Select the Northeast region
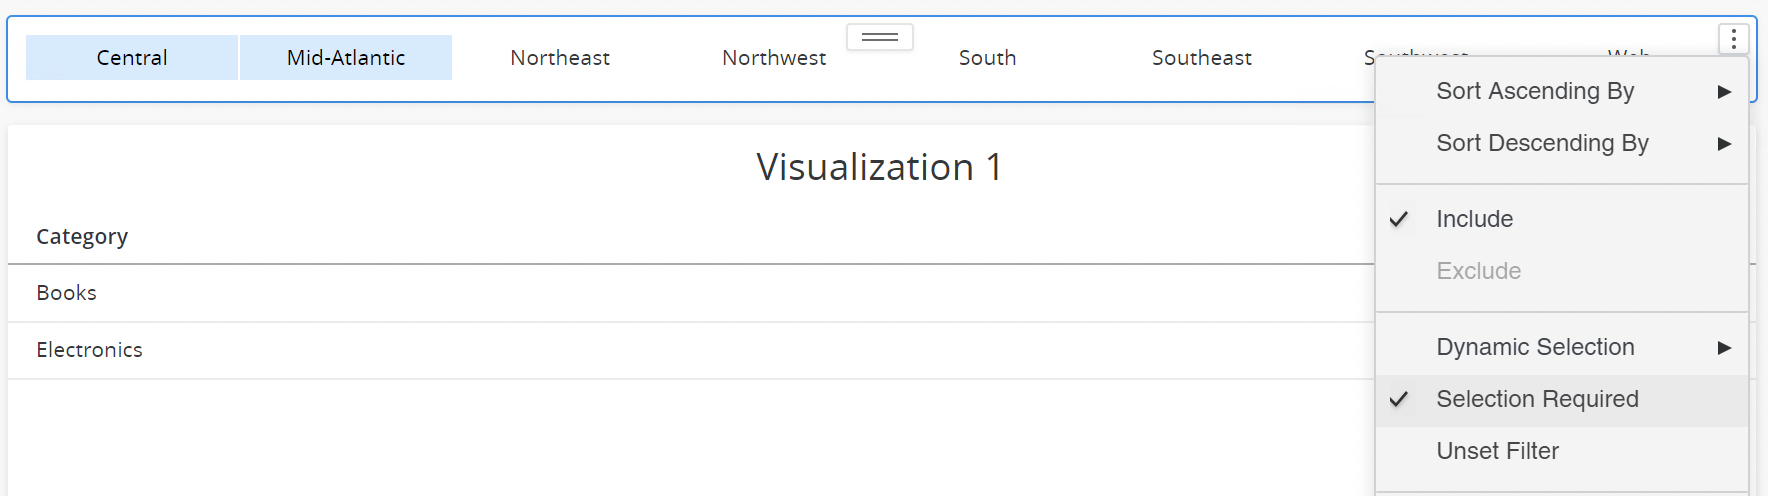 (x=560, y=58)
